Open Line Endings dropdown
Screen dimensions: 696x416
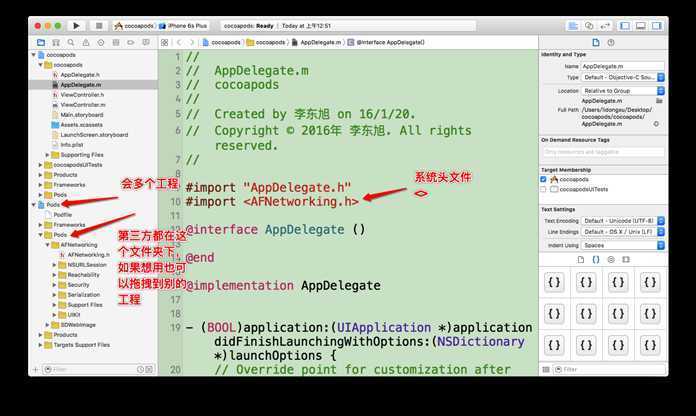tap(623, 232)
